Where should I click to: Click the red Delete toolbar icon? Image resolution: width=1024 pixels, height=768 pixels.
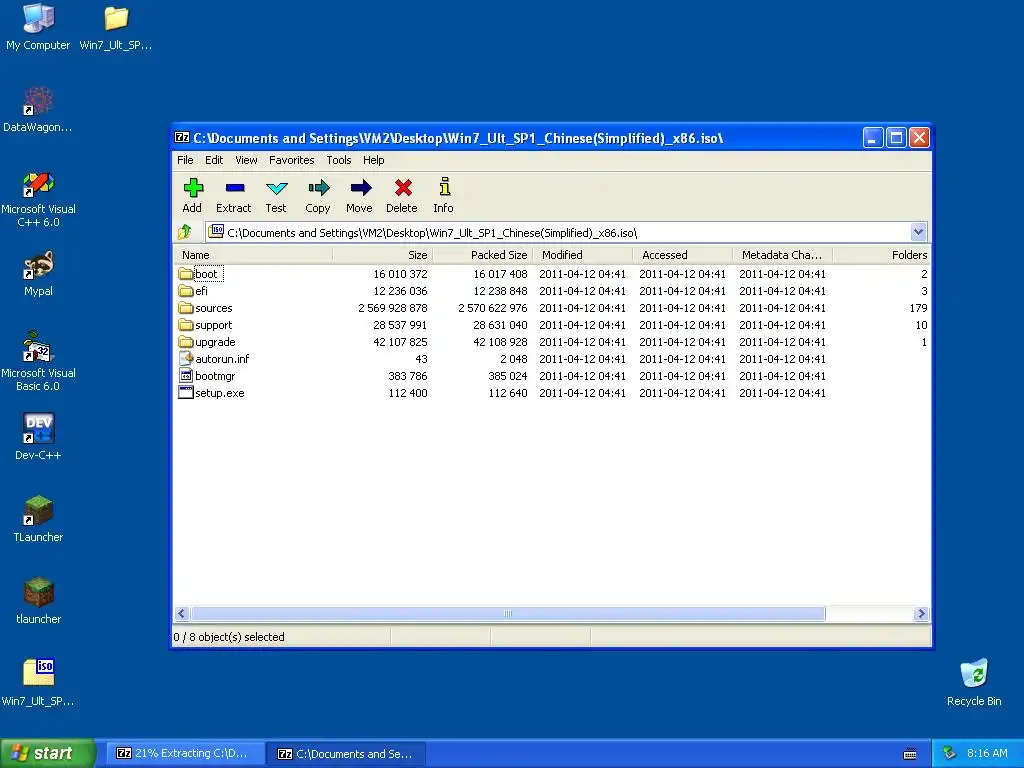pyautogui.click(x=403, y=189)
